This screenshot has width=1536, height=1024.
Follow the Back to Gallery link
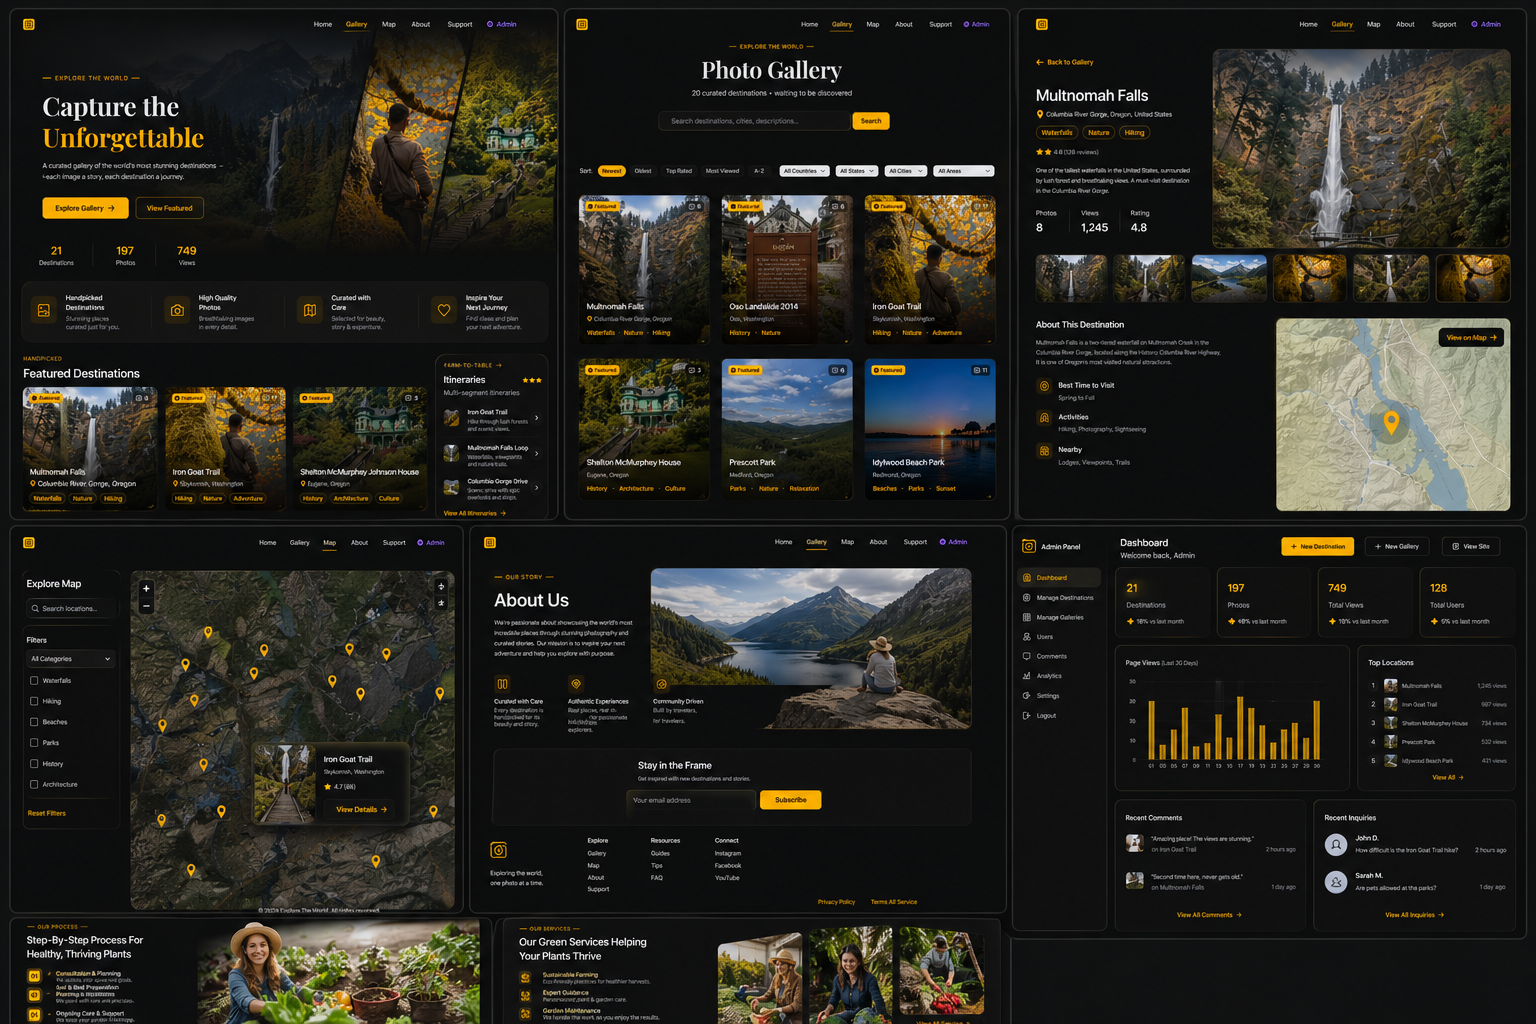pos(1065,62)
